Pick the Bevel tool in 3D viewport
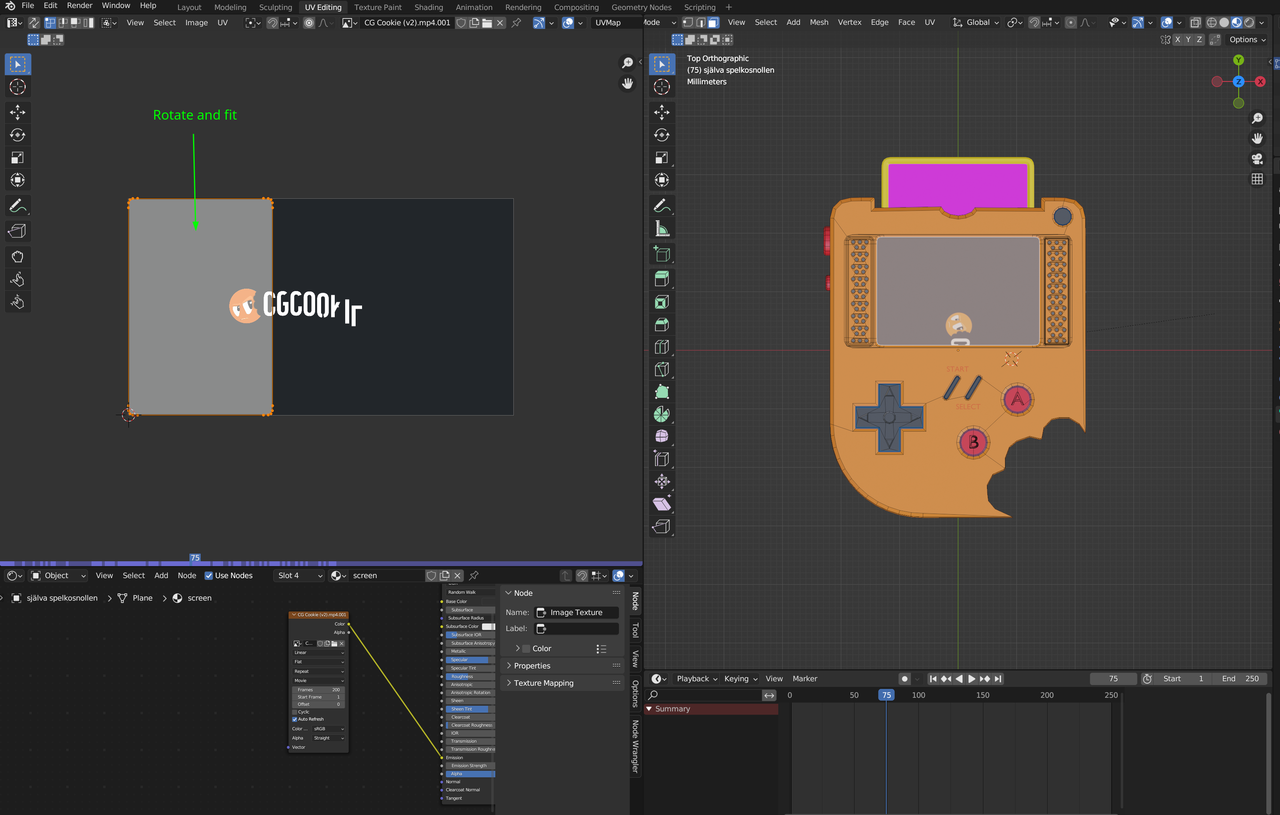Screen dimensions: 1280x815 pos(661,325)
